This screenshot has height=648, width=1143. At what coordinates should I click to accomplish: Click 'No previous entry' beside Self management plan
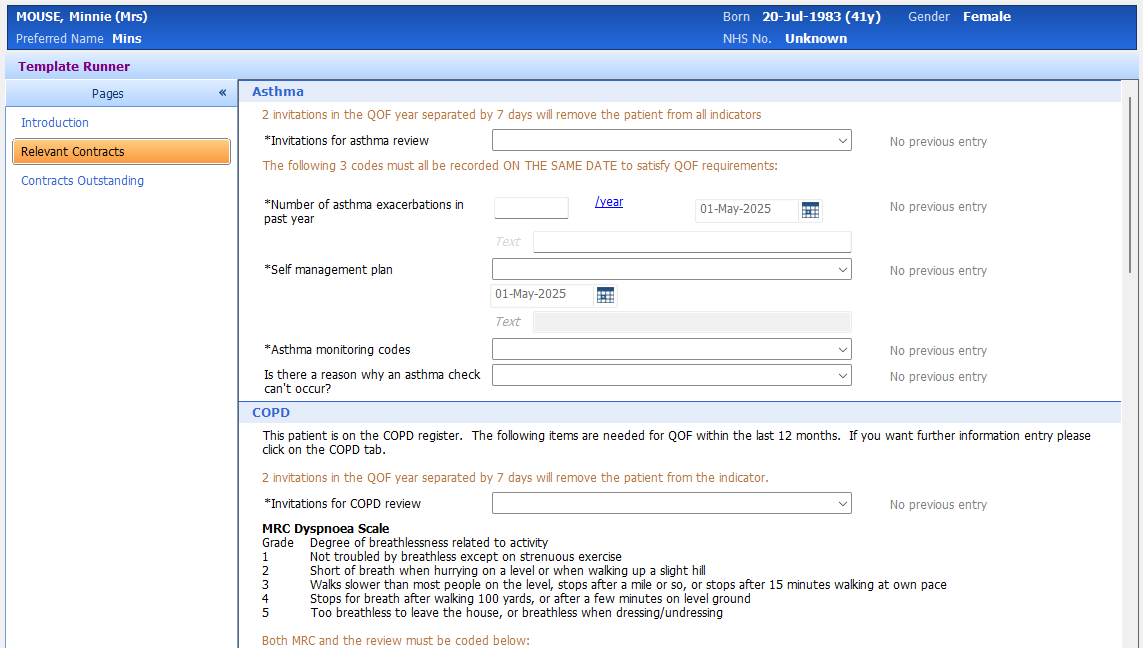click(x=937, y=270)
